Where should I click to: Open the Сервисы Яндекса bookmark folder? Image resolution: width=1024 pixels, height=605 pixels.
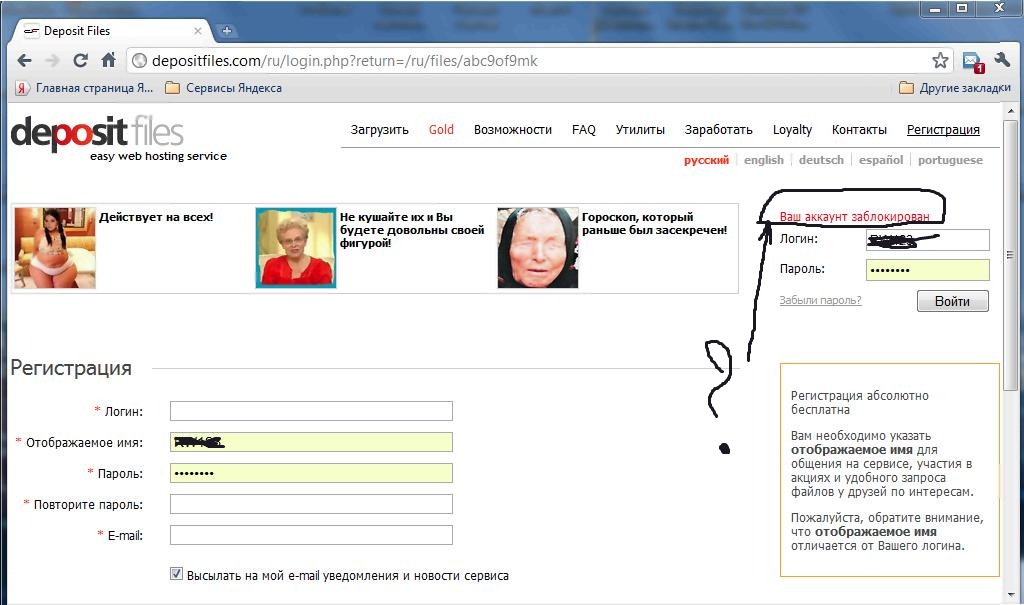click(224, 88)
